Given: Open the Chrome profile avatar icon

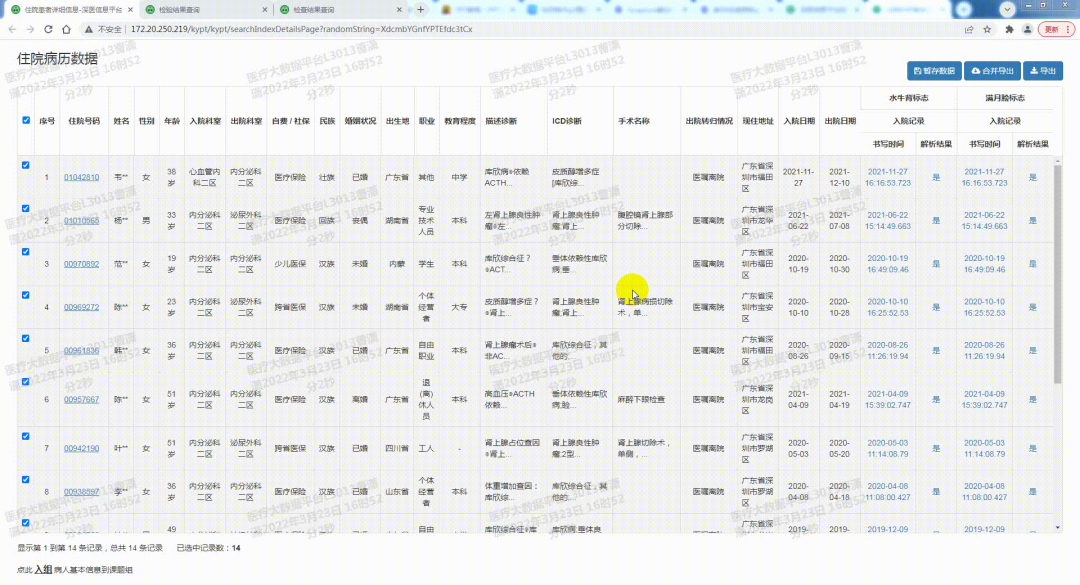Looking at the screenshot, I should point(1027,30).
